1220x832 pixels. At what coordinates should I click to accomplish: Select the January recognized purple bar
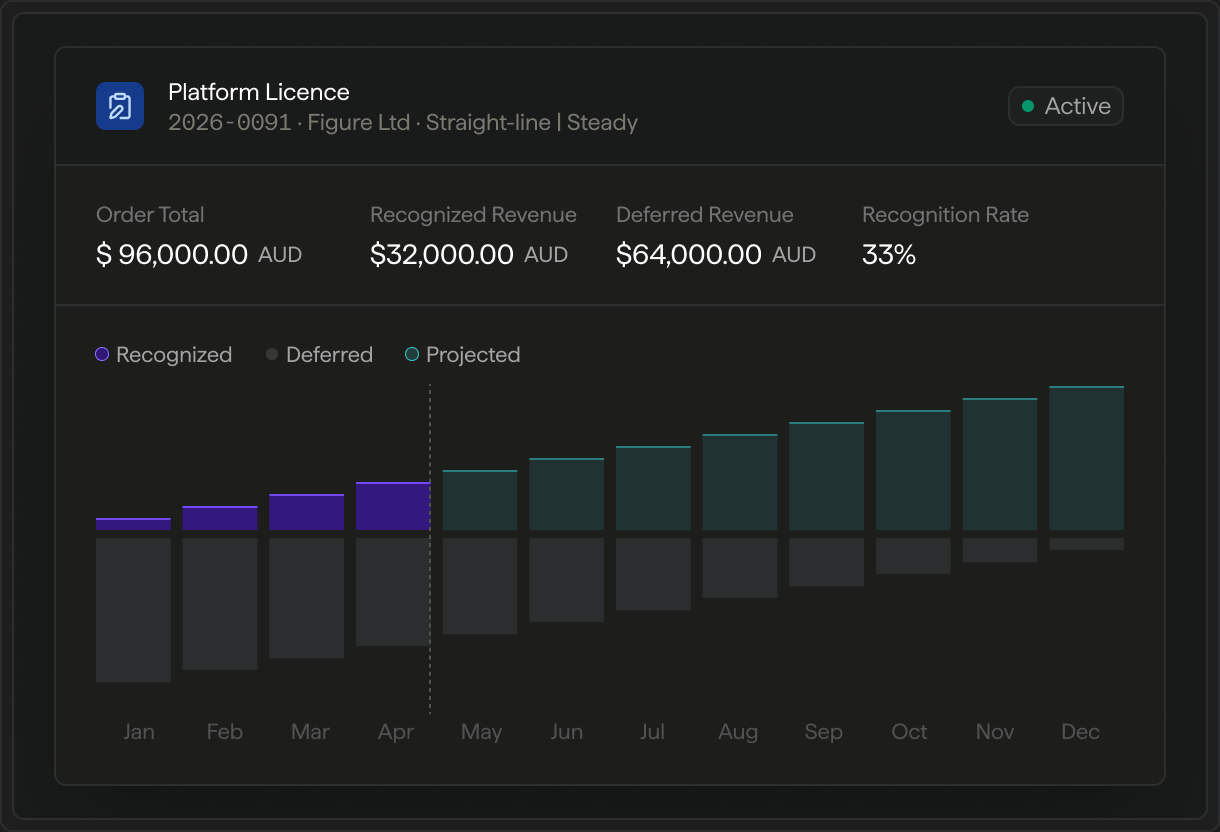pos(133,524)
